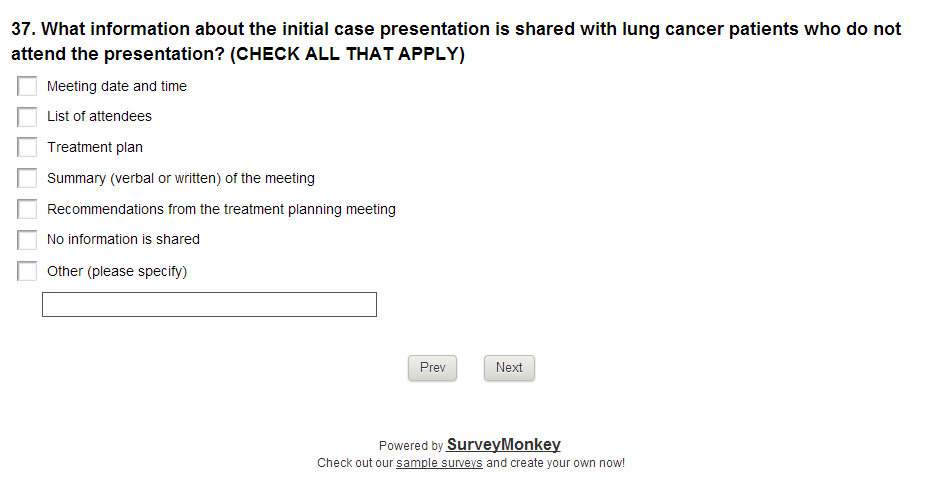Tick the 'No information is shared' checkbox
The width and height of the screenshot is (928, 486).
click(27, 240)
